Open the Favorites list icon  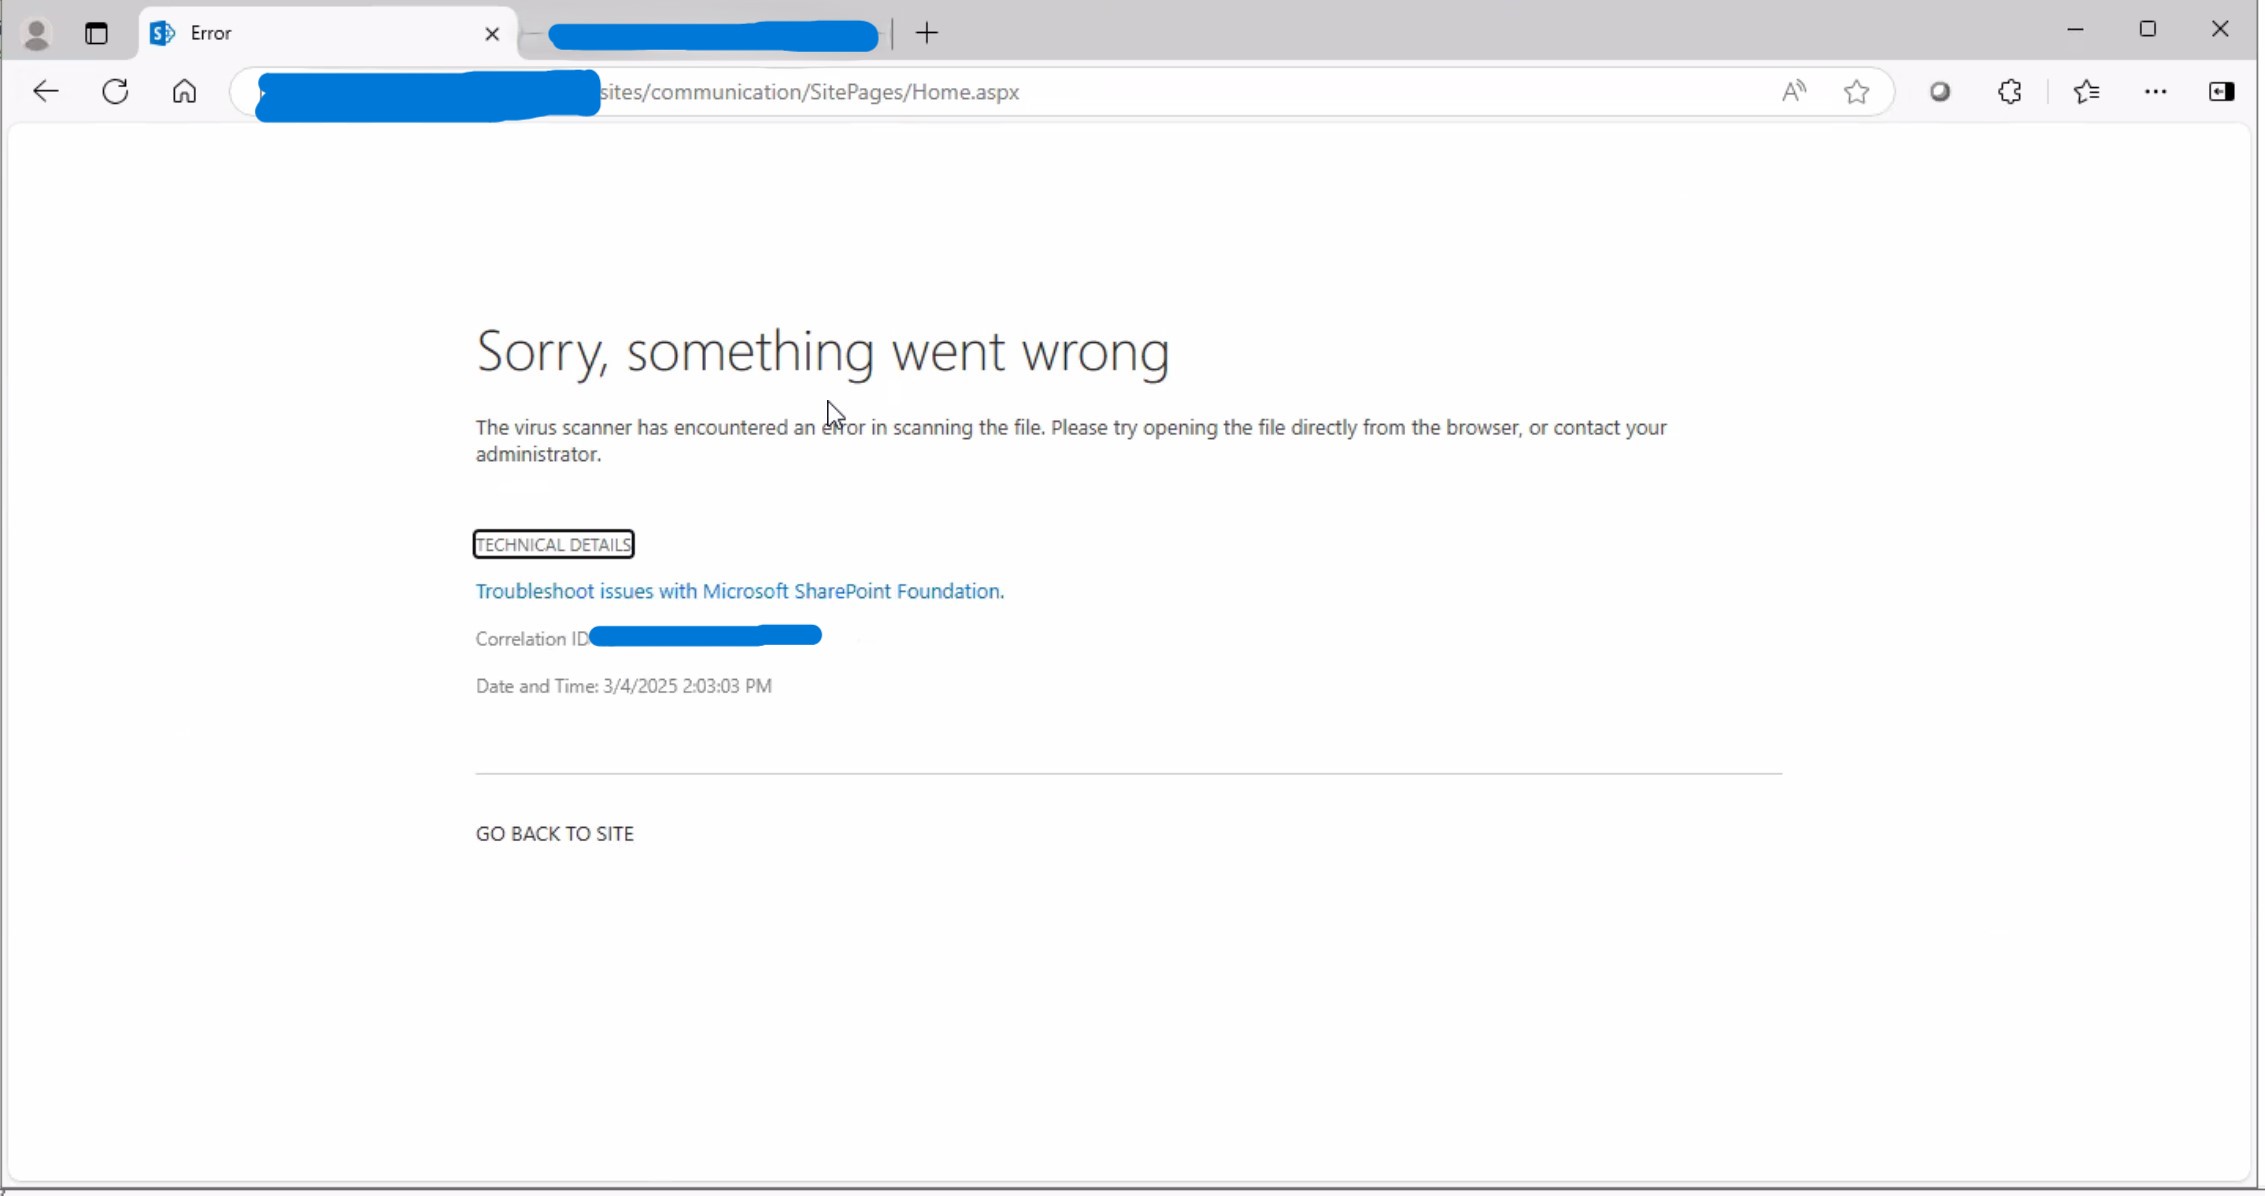pyautogui.click(x=2086, y=92)
